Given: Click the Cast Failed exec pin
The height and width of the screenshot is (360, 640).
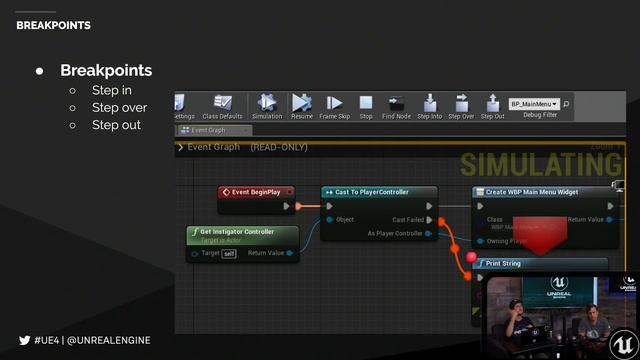Looking at the screenshot, I should tap(429, 220).
